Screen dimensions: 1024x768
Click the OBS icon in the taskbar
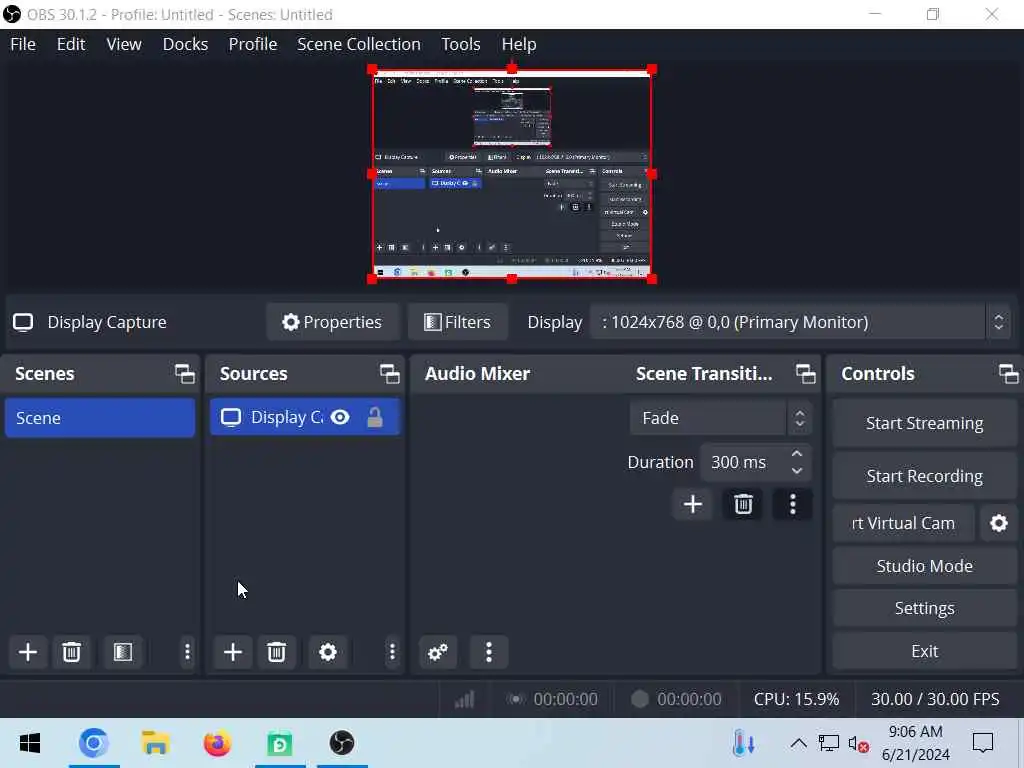342,743
